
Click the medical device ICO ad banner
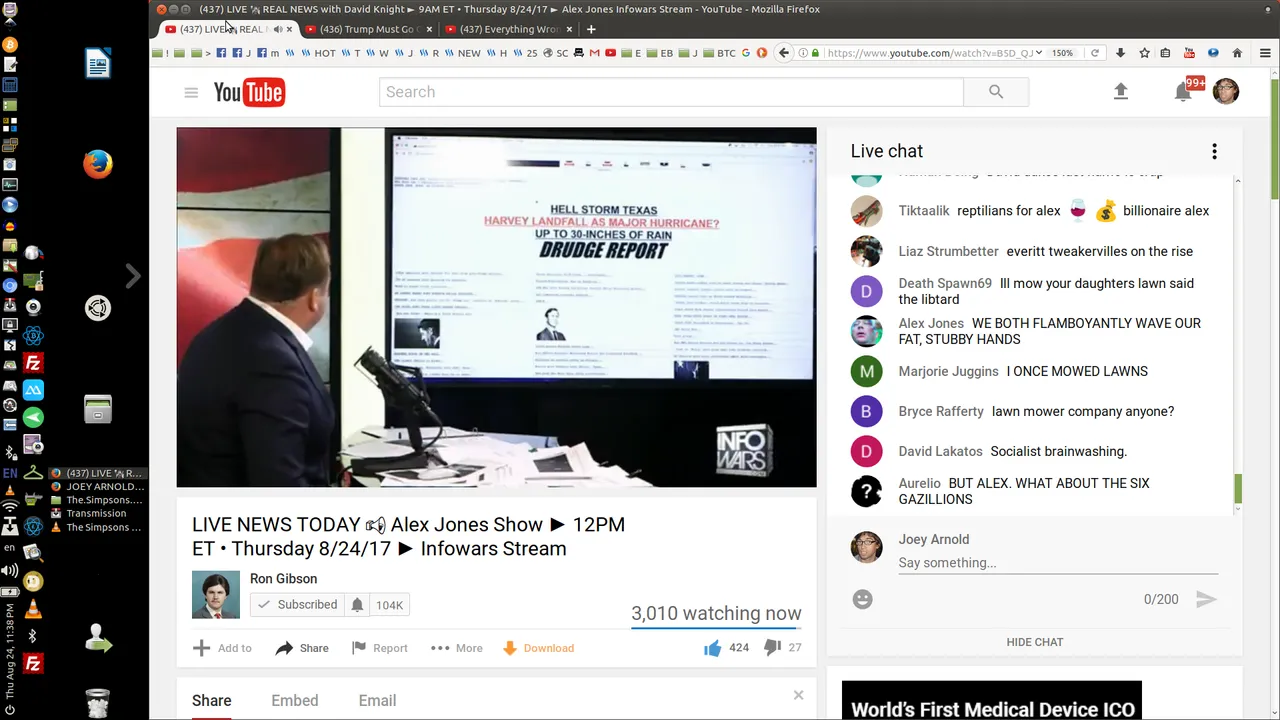[991, 700]
